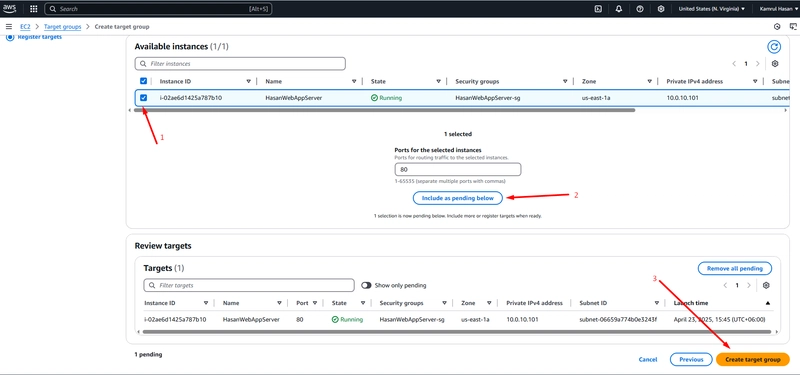Screen dimensions: 800x375
Task: Enable the Show only pending toggle
Action: pos(366,285)
